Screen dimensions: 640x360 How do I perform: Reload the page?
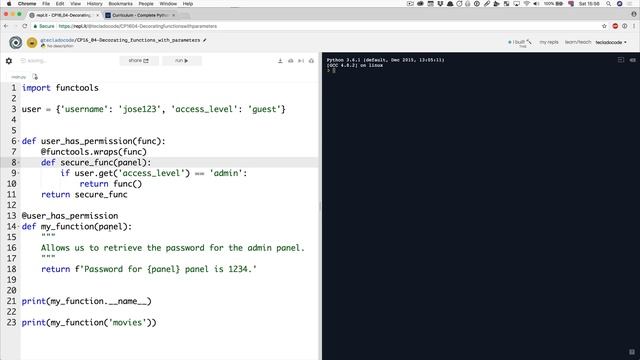(25, 26)
